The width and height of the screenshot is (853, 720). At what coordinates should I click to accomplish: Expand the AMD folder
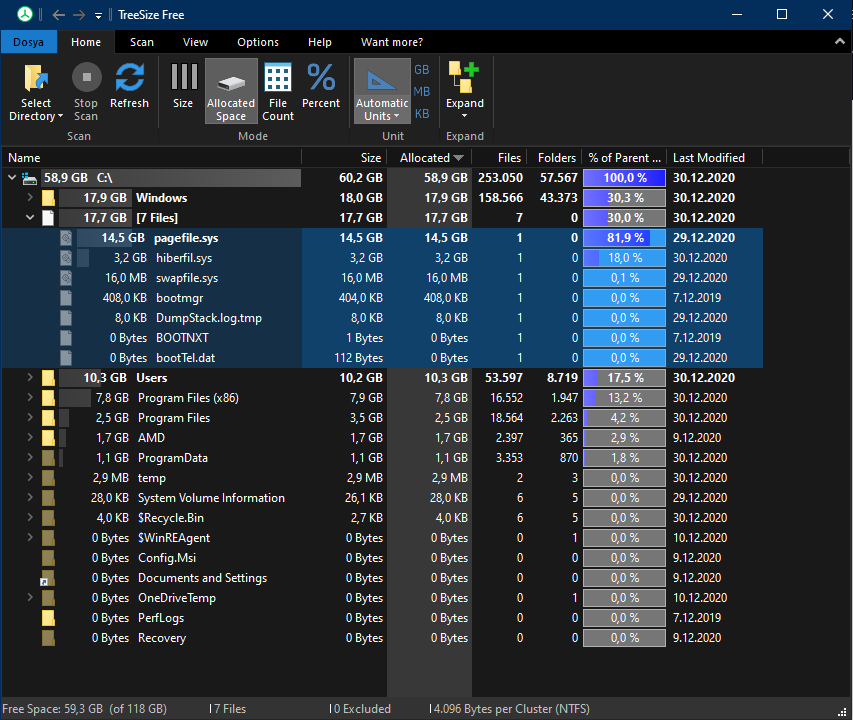[30, 437]
